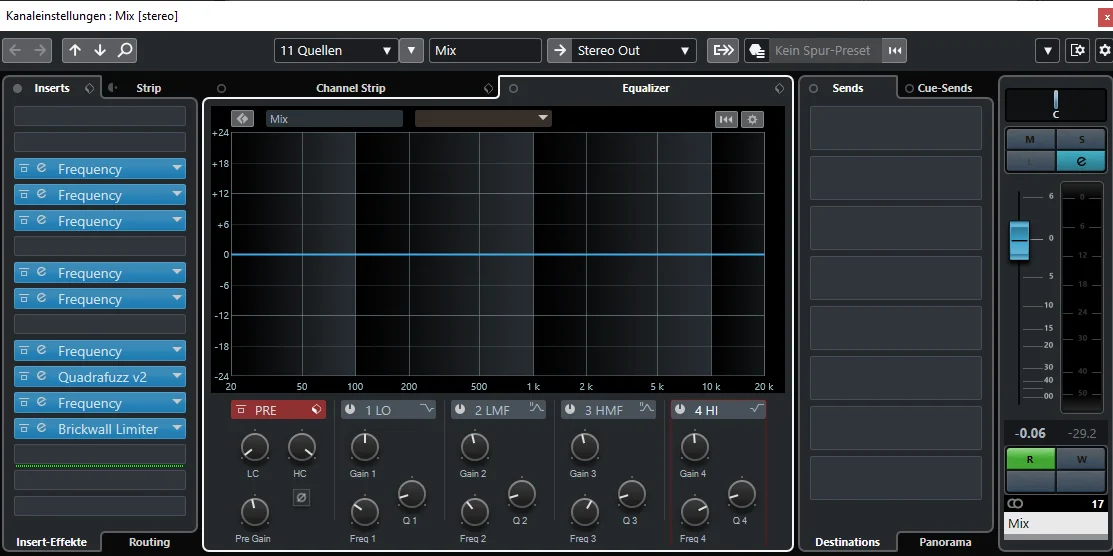This screenshot has height=556, width=1113.
Task: Switch to the Strip tab
Action: point(148,88)
